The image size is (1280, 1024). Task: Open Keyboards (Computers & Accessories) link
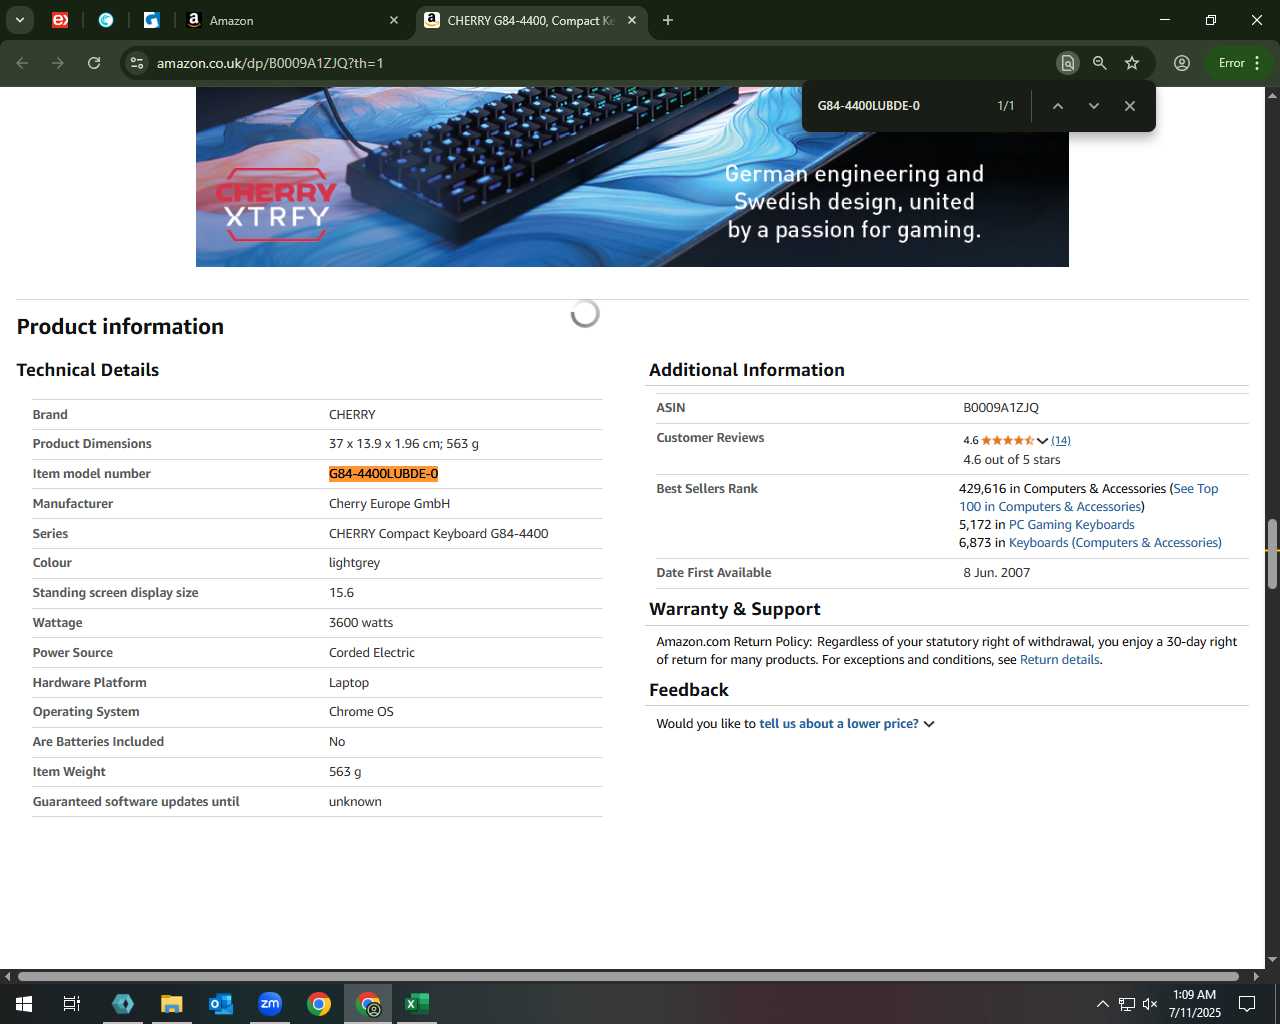(x=1114, y=543)
